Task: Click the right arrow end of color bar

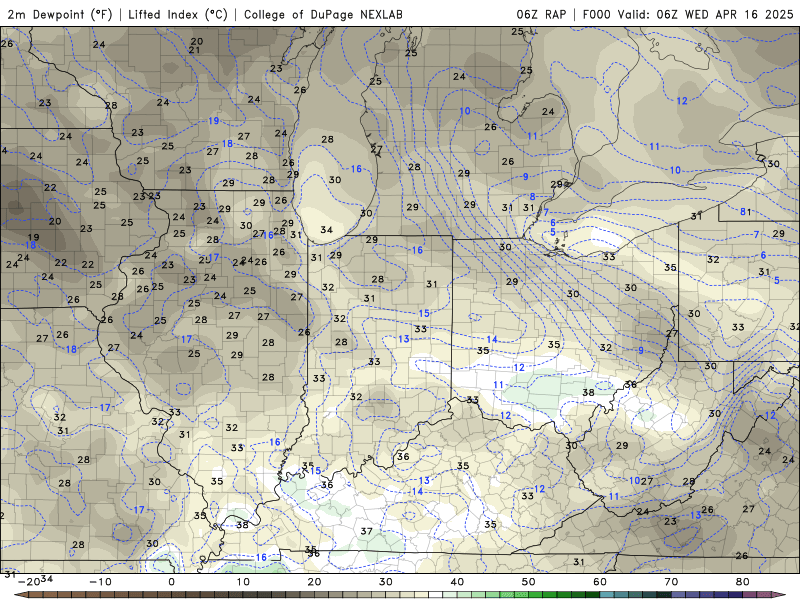Action: pos(780,595)
